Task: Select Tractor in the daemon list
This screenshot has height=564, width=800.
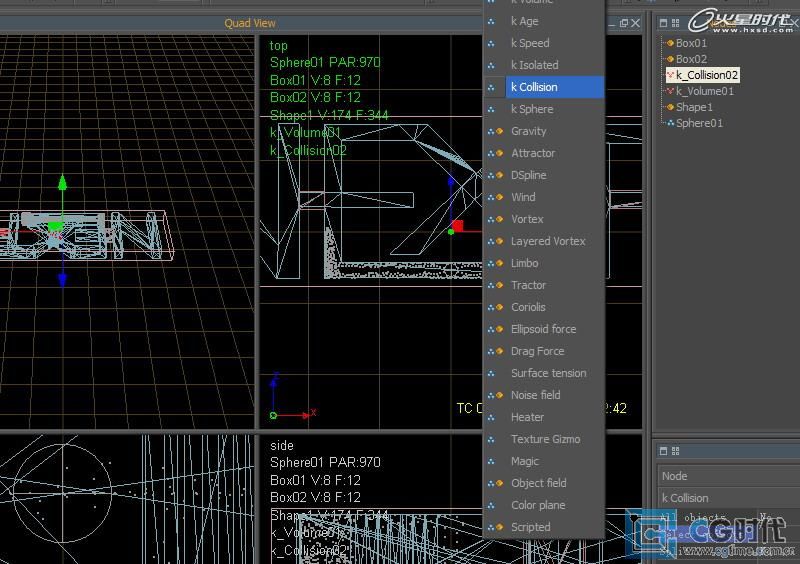Action: 544,285
